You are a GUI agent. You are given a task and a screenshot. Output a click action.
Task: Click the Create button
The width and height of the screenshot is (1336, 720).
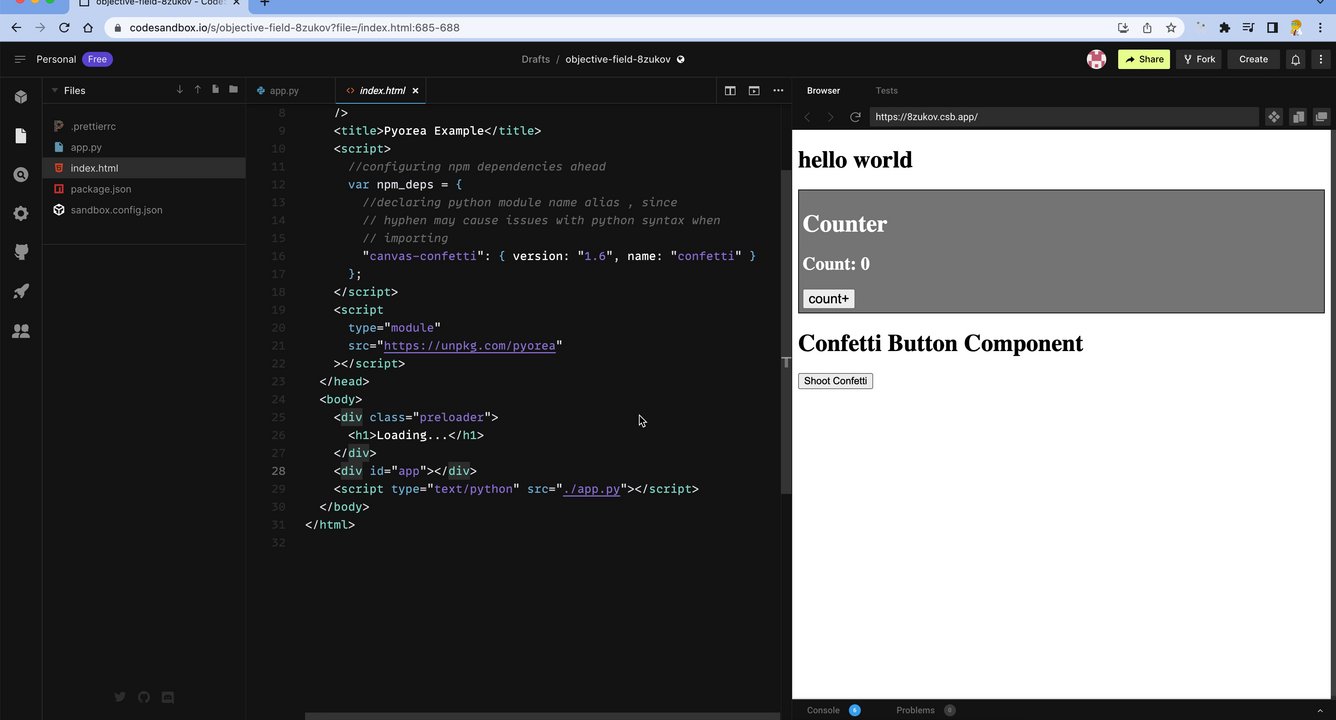tap(1253, 59)
